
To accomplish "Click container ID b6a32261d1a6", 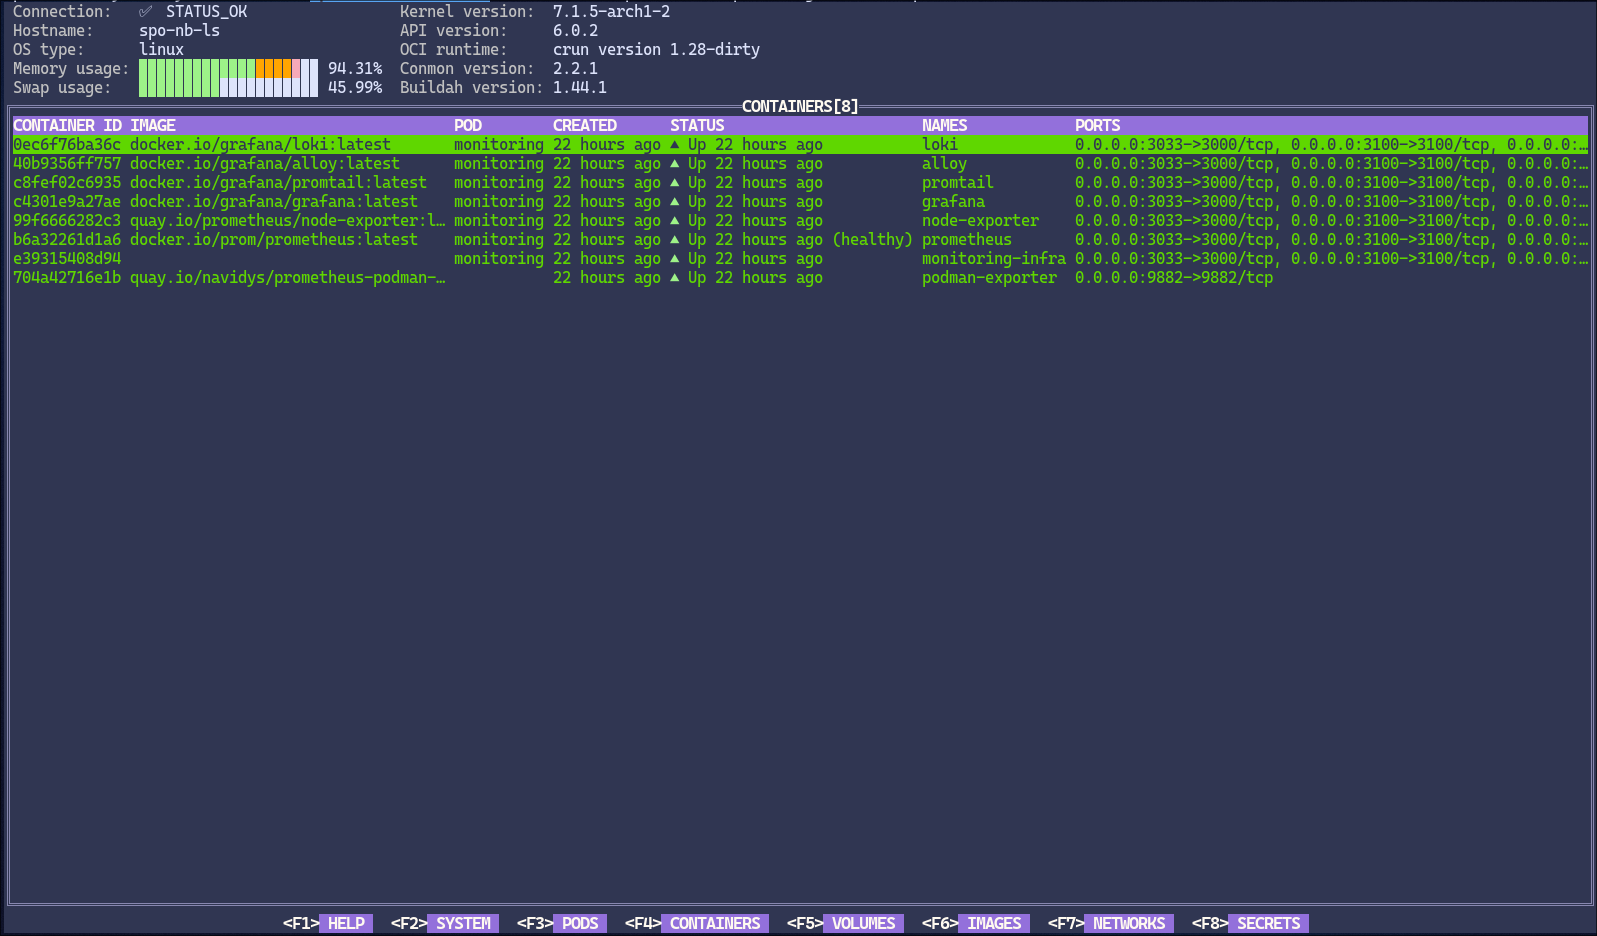I will coord(67,239).
